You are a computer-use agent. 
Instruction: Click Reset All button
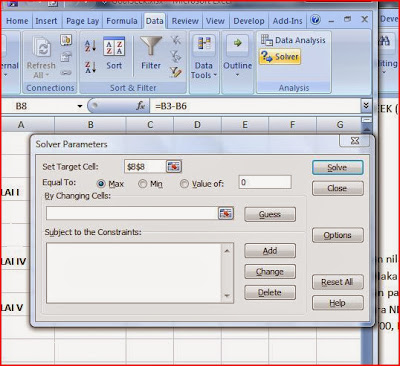click(x=337, y=282)
